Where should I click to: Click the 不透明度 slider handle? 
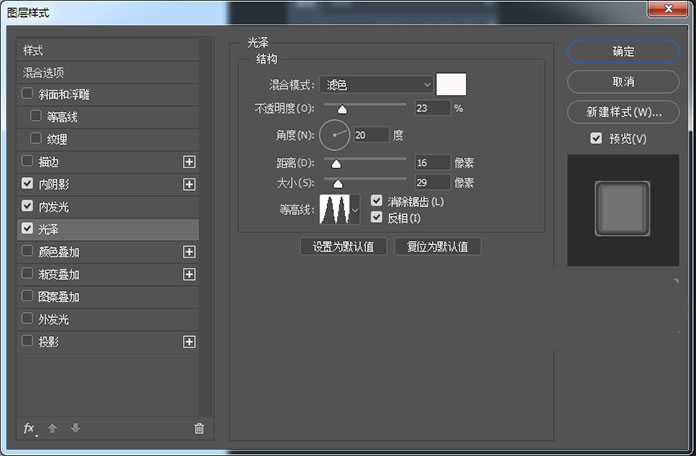(x=342, y=109)
